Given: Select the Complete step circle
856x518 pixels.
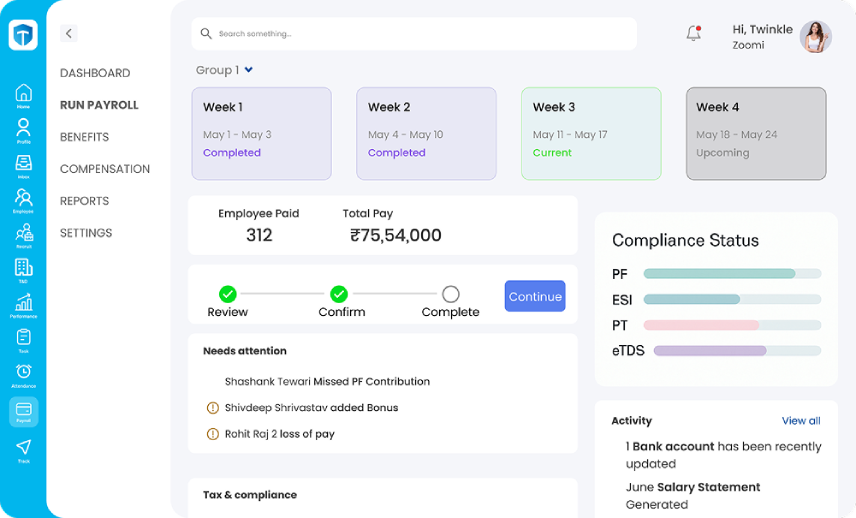Looking at the screenshot, I should (x=450, y=294).
